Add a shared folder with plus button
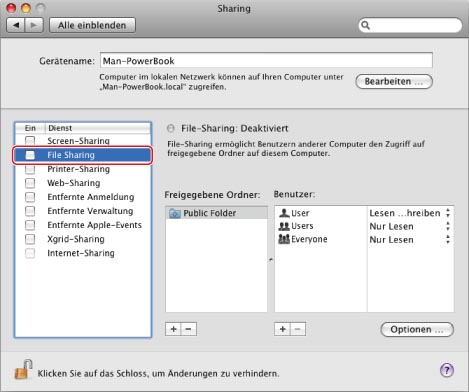The width and height of the screenshot is (469, 392). (x=173, y=329)
